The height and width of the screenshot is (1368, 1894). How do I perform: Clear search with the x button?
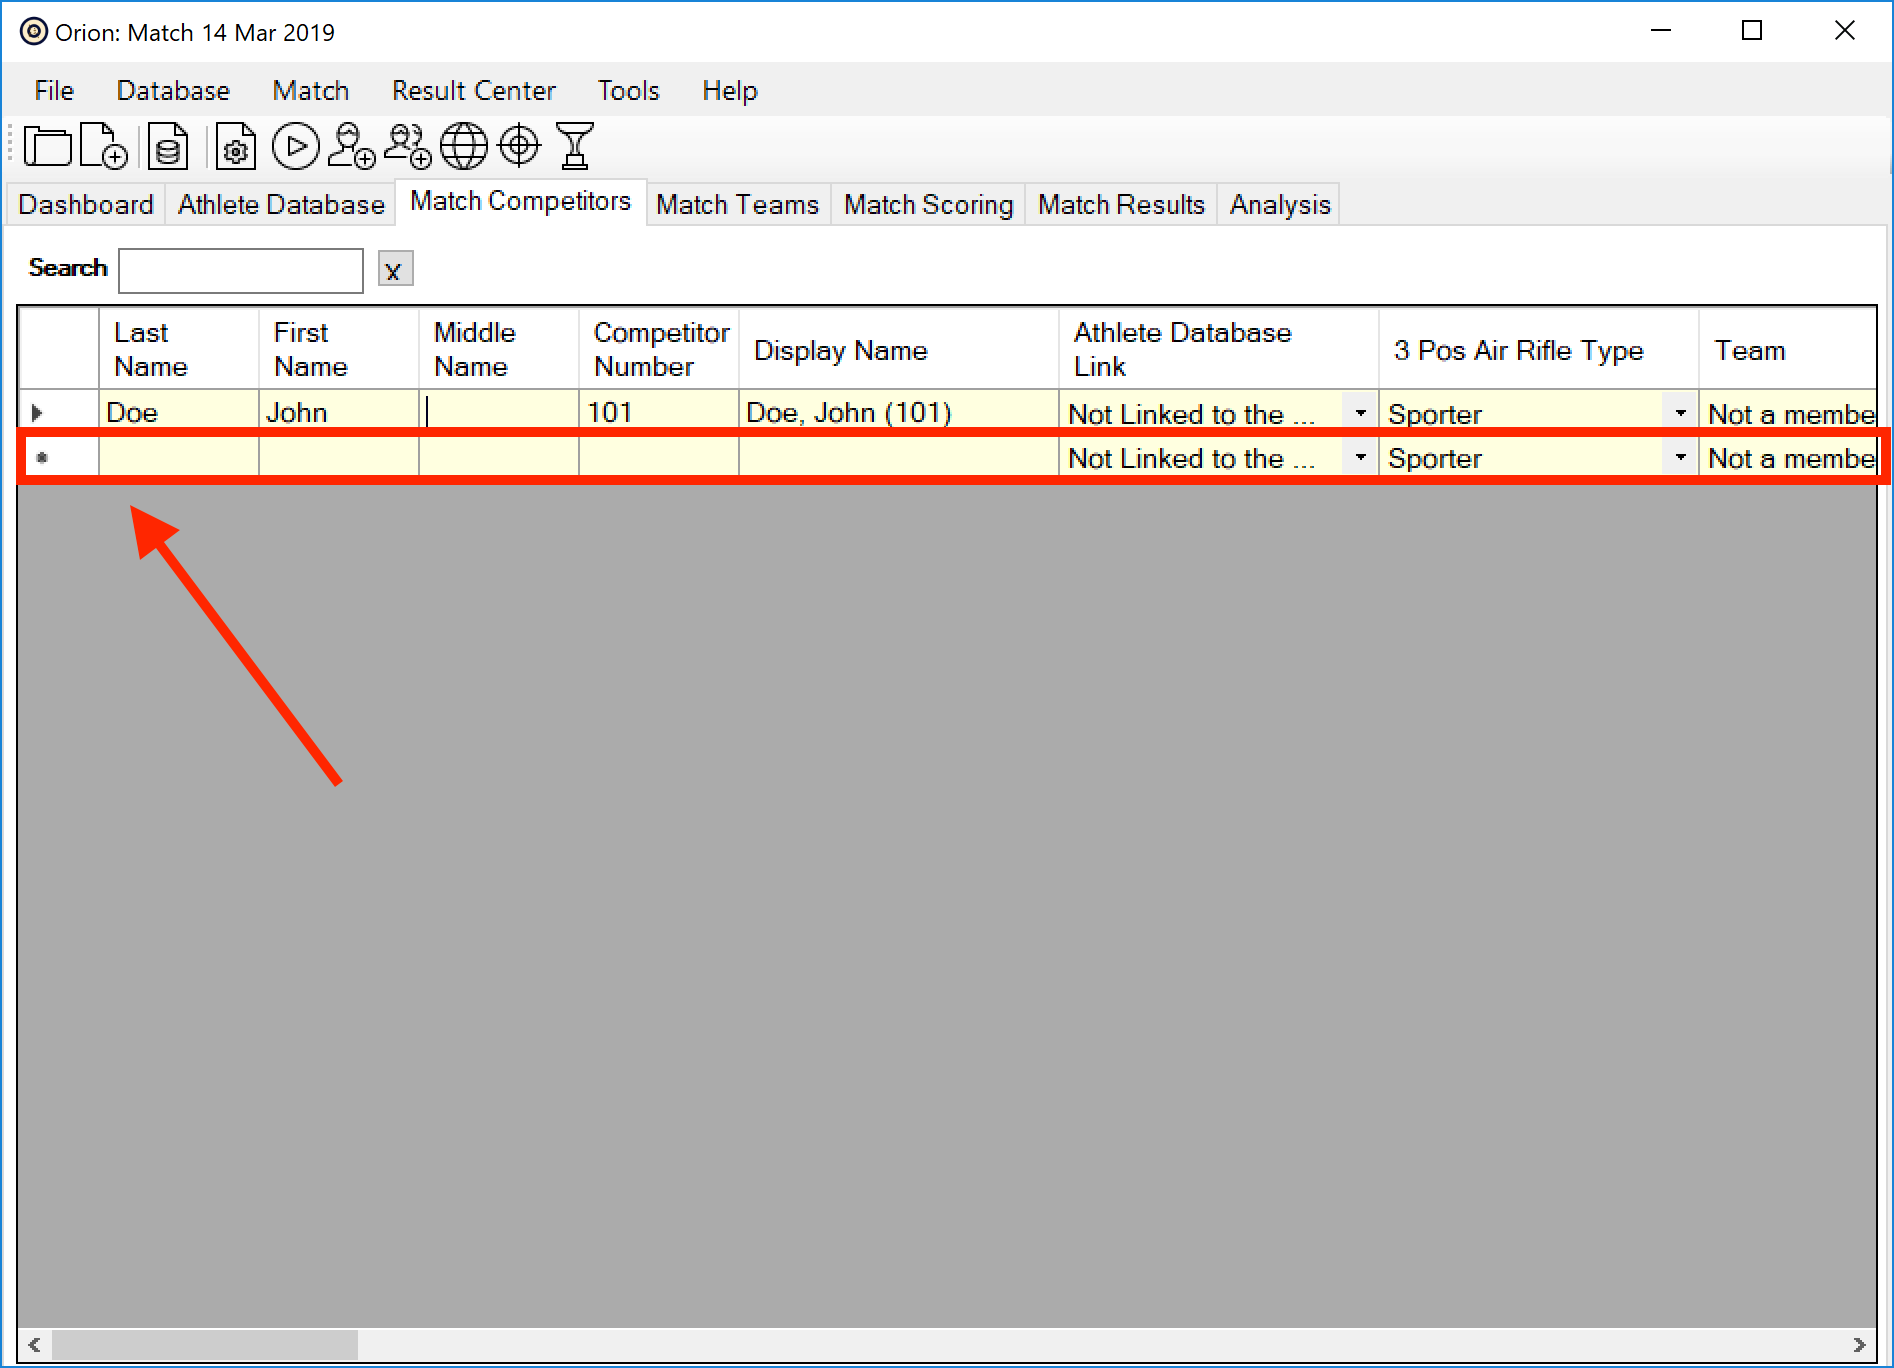[394, 270]
